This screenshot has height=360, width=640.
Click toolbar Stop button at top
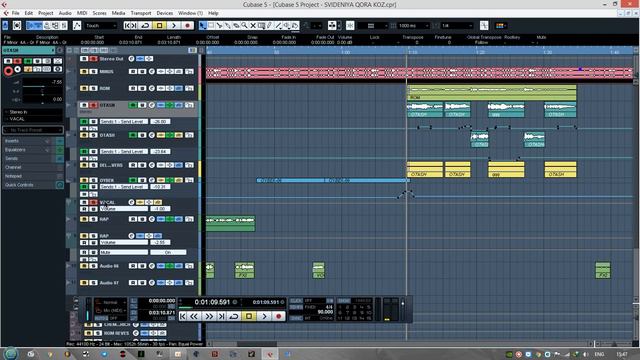160,25
